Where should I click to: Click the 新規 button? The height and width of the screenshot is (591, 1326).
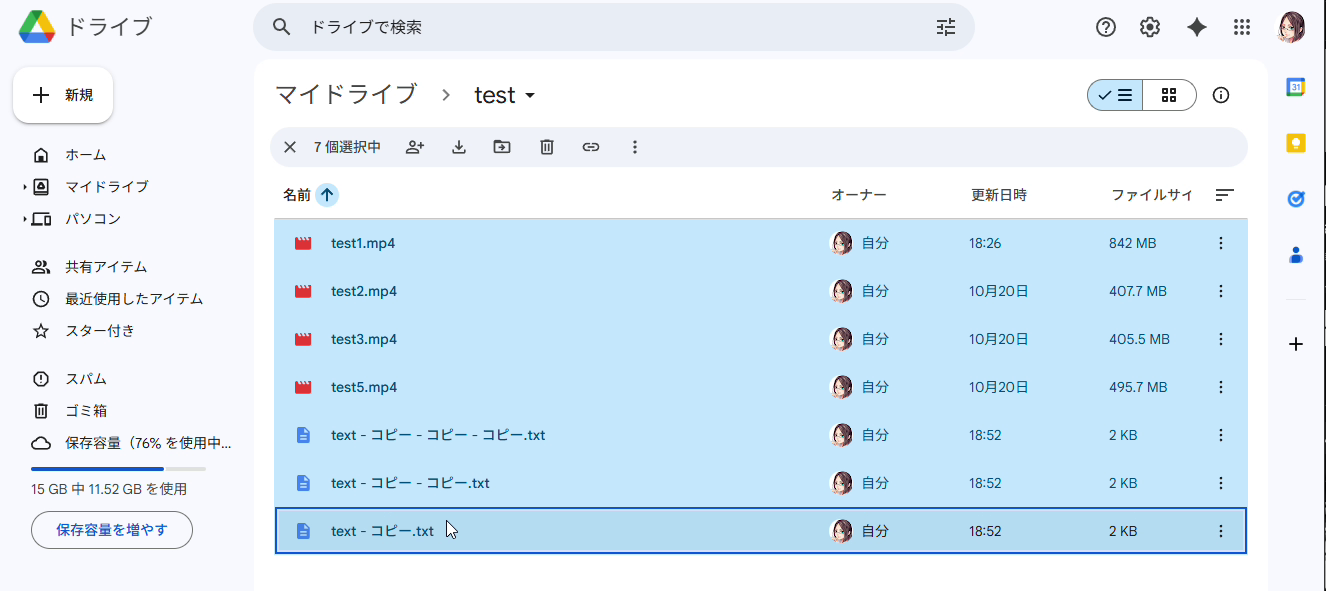(63, 95)
